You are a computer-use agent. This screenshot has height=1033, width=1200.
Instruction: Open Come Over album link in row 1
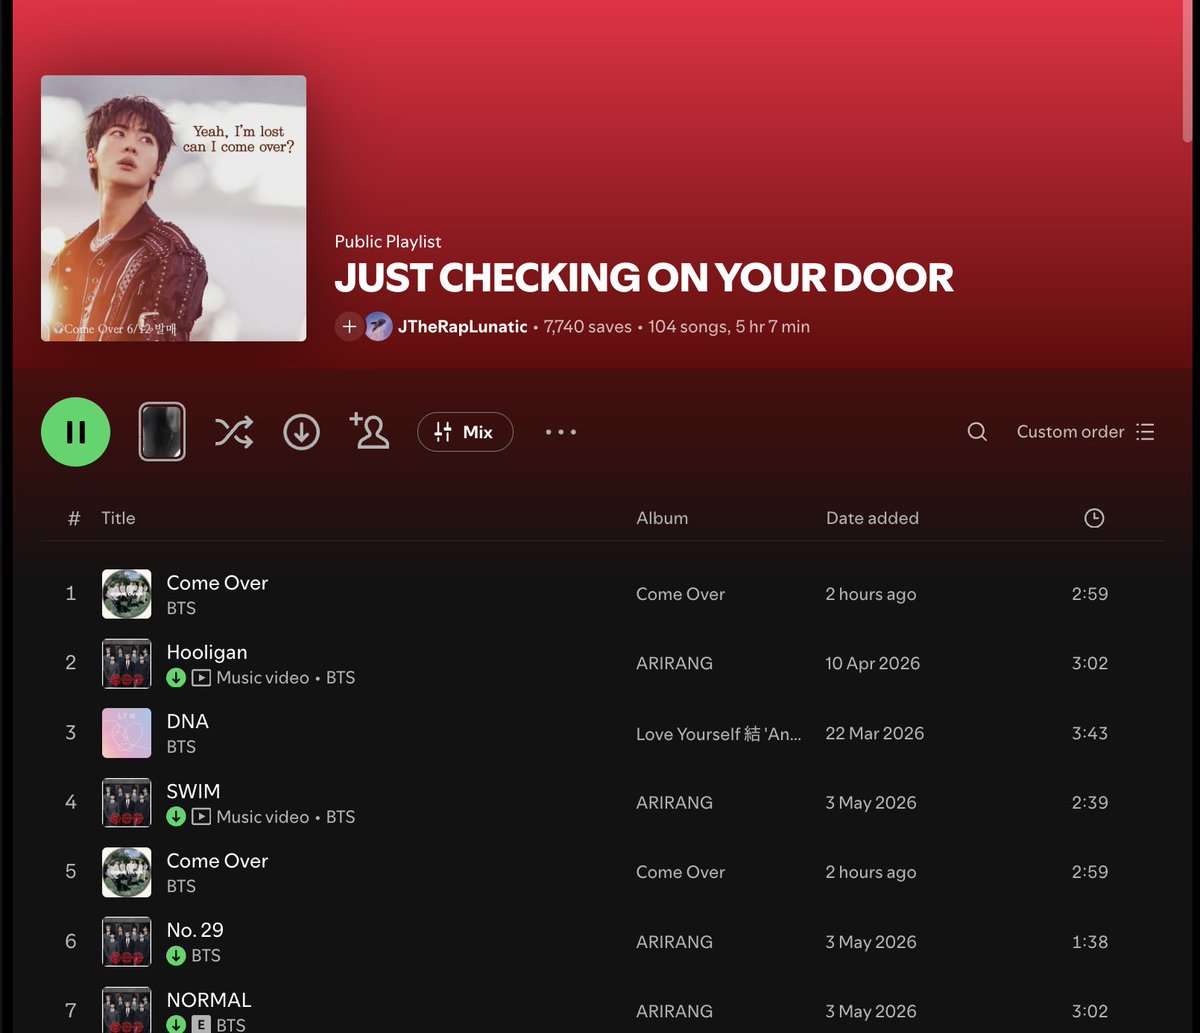(x=680, y=594)
